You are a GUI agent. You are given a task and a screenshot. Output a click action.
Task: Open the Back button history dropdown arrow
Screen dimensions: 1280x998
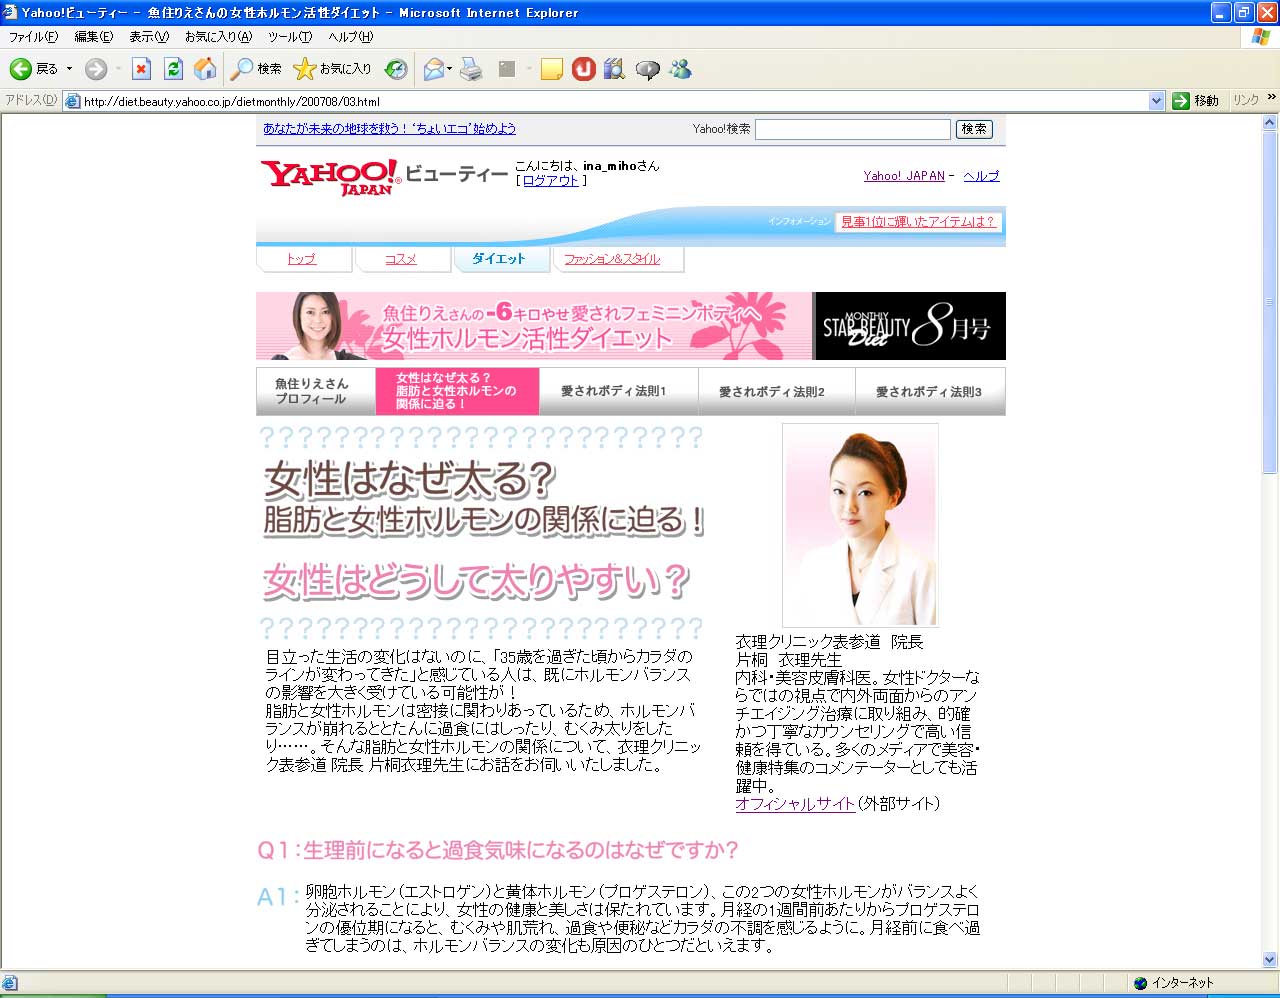click(69, 69)
